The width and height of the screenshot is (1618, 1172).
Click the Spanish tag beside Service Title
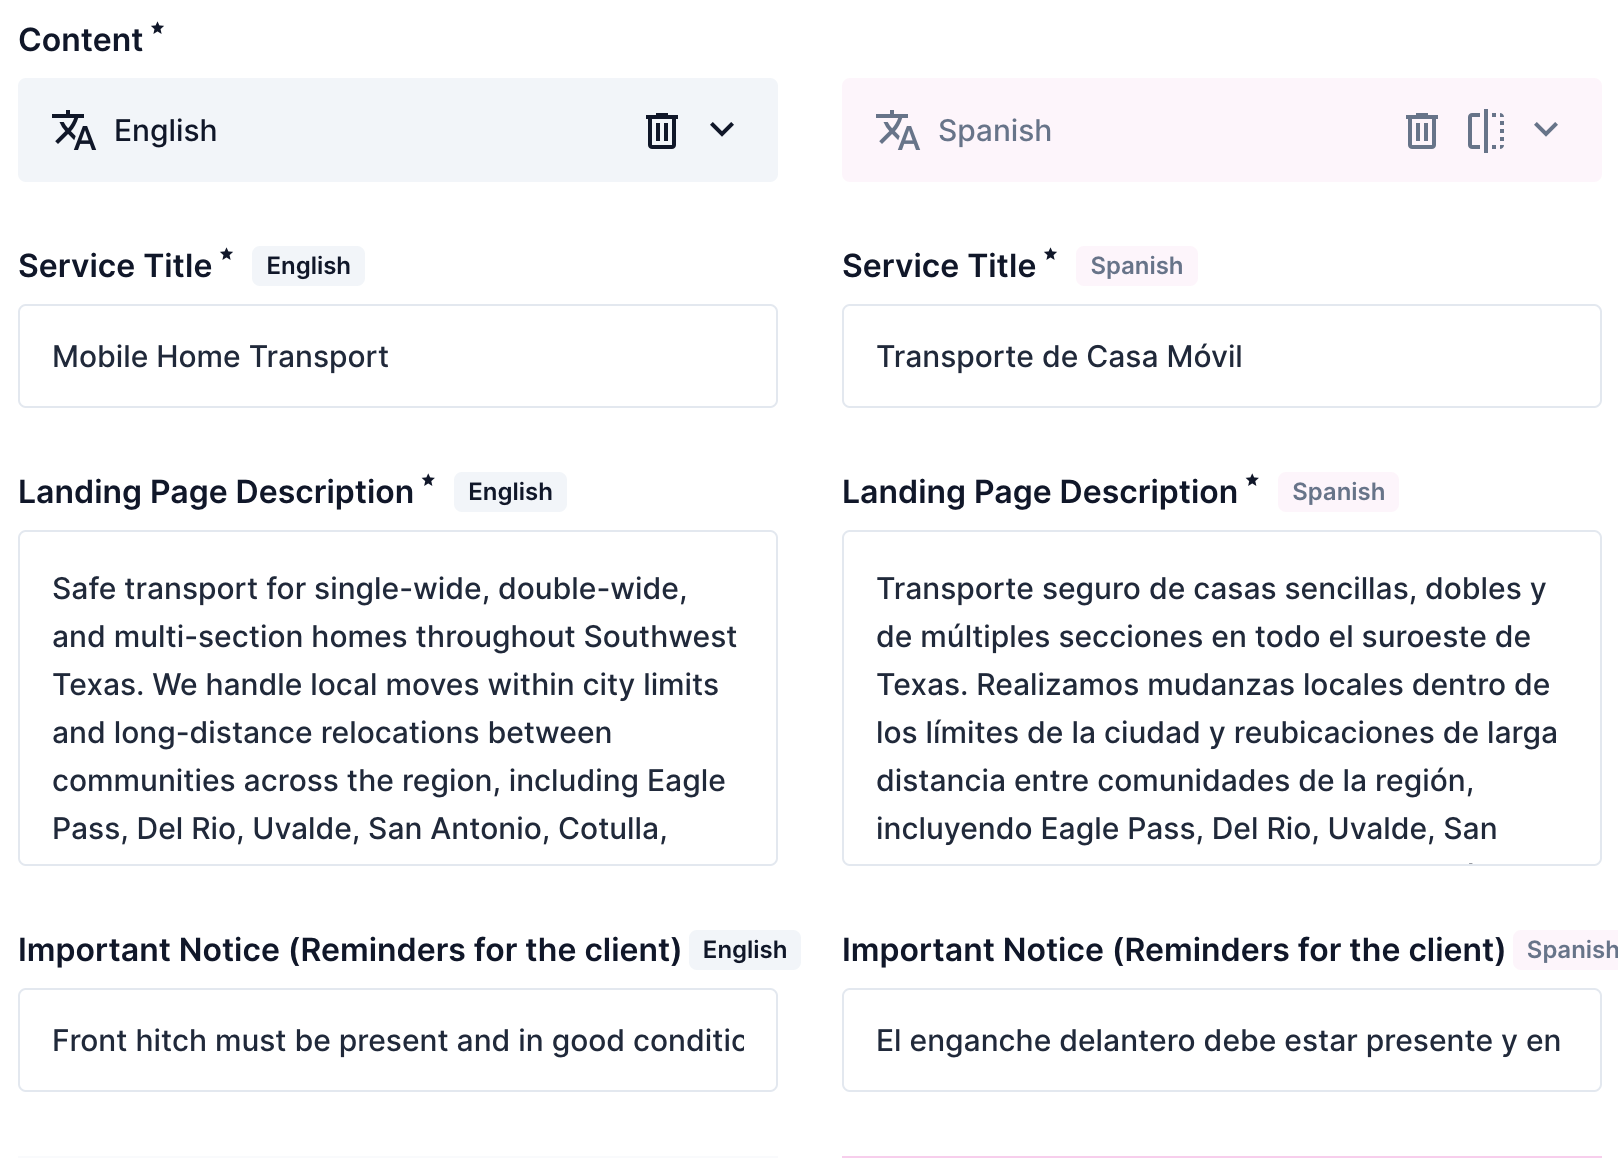(x=1136, y=266)
